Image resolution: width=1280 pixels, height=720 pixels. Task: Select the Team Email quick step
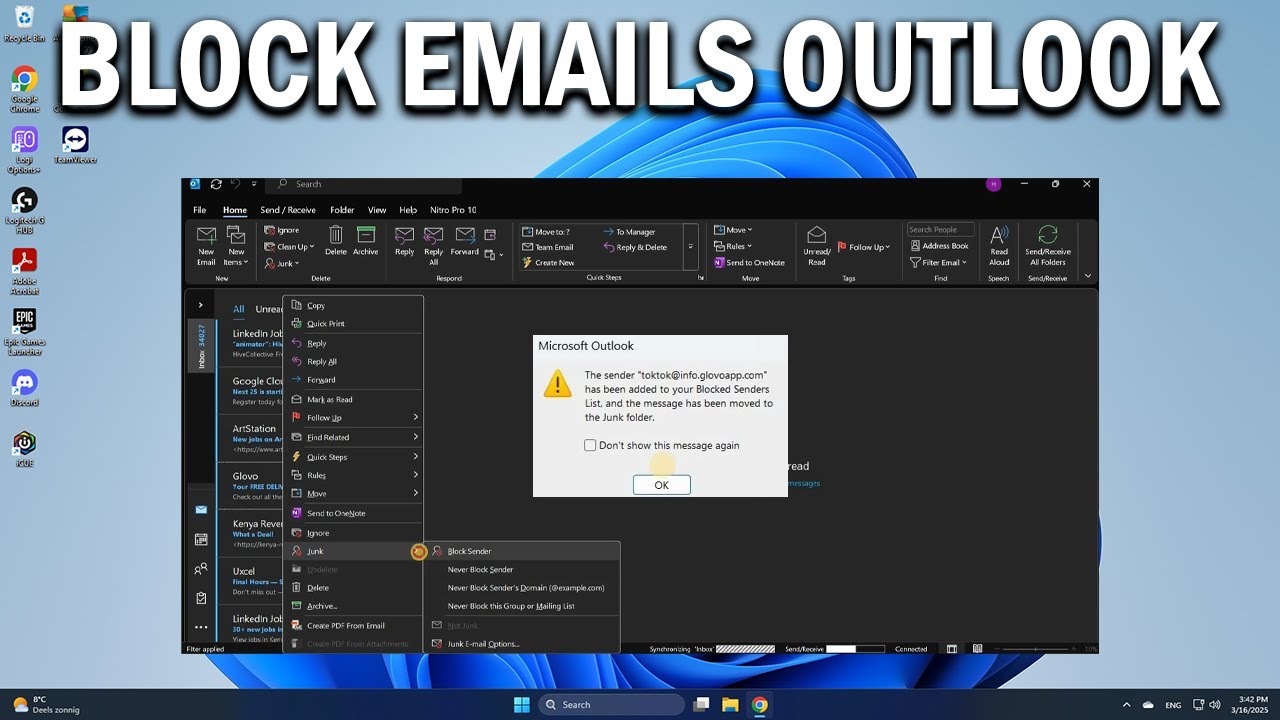(547, 247)
